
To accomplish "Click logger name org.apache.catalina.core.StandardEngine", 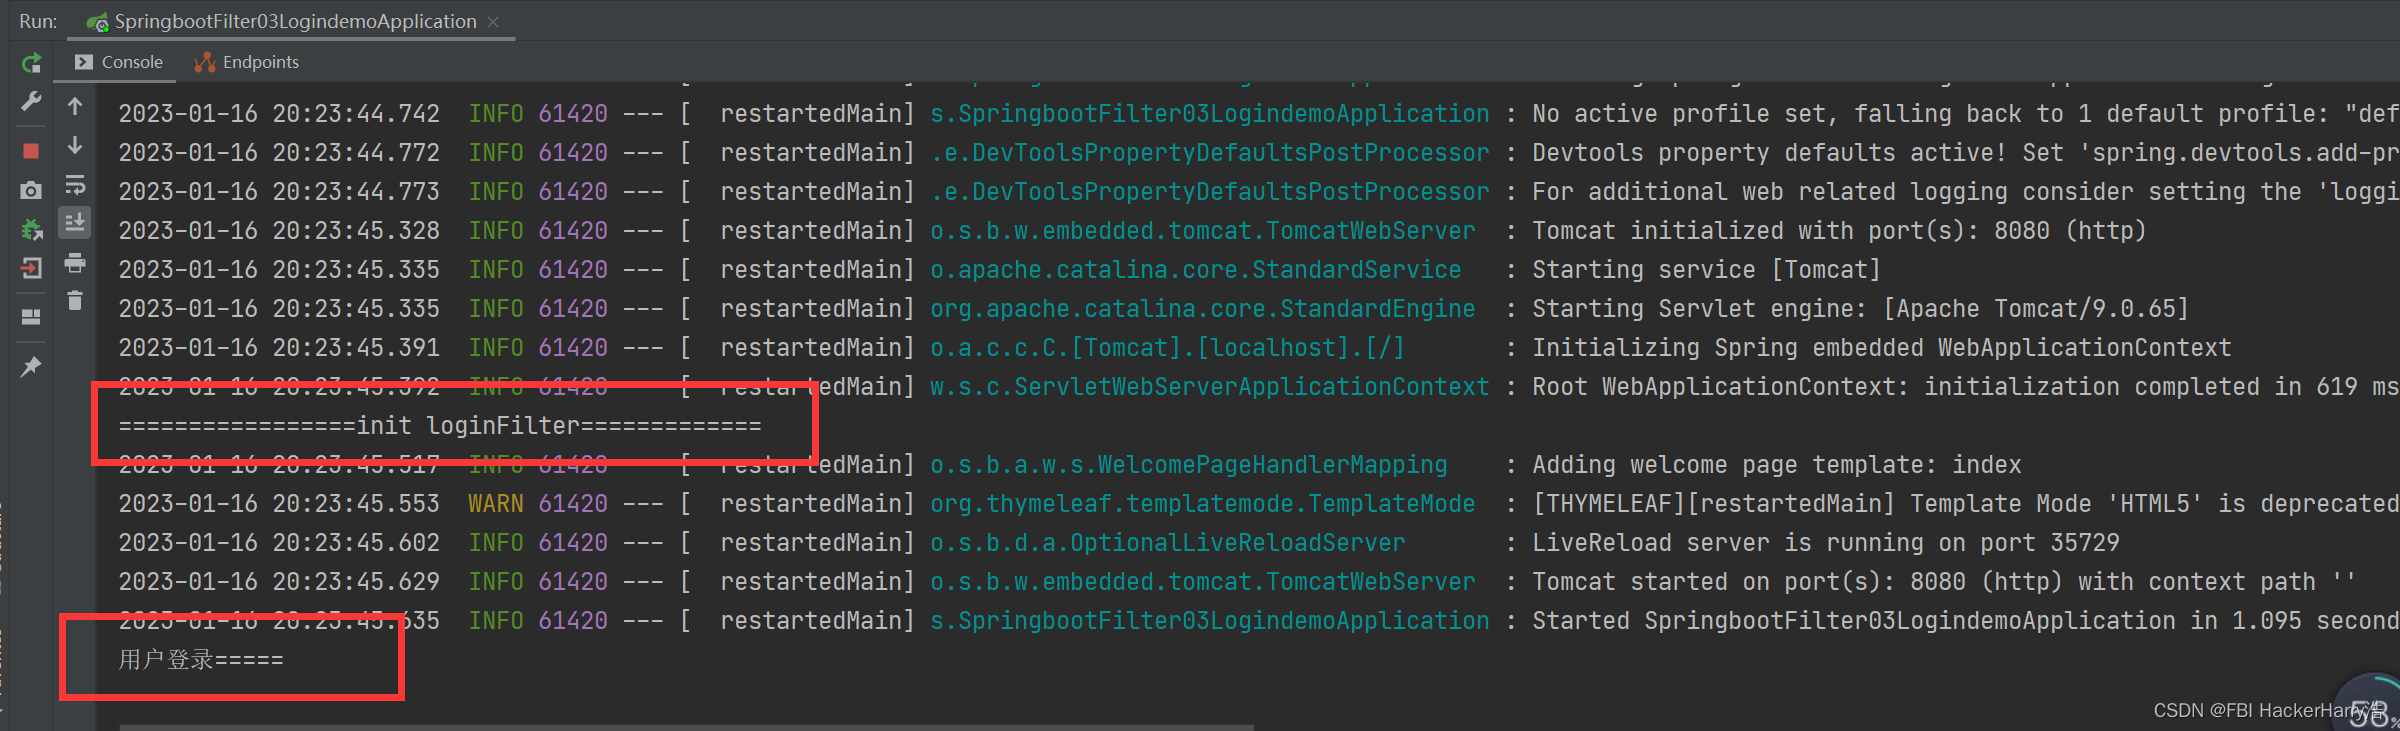I will tap(1202, 309).
